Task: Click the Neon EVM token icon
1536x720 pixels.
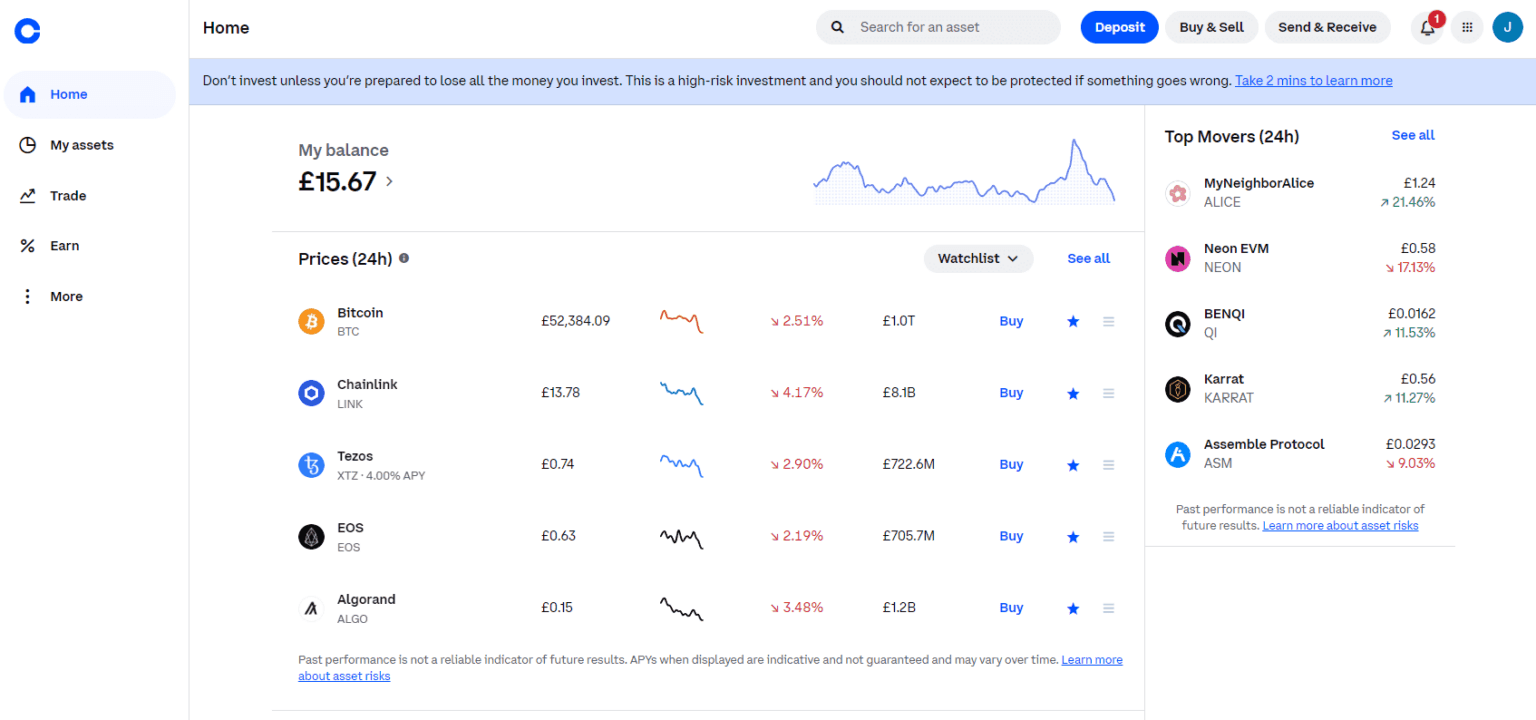Action: pyautogui.click(x=1178, y=258)
